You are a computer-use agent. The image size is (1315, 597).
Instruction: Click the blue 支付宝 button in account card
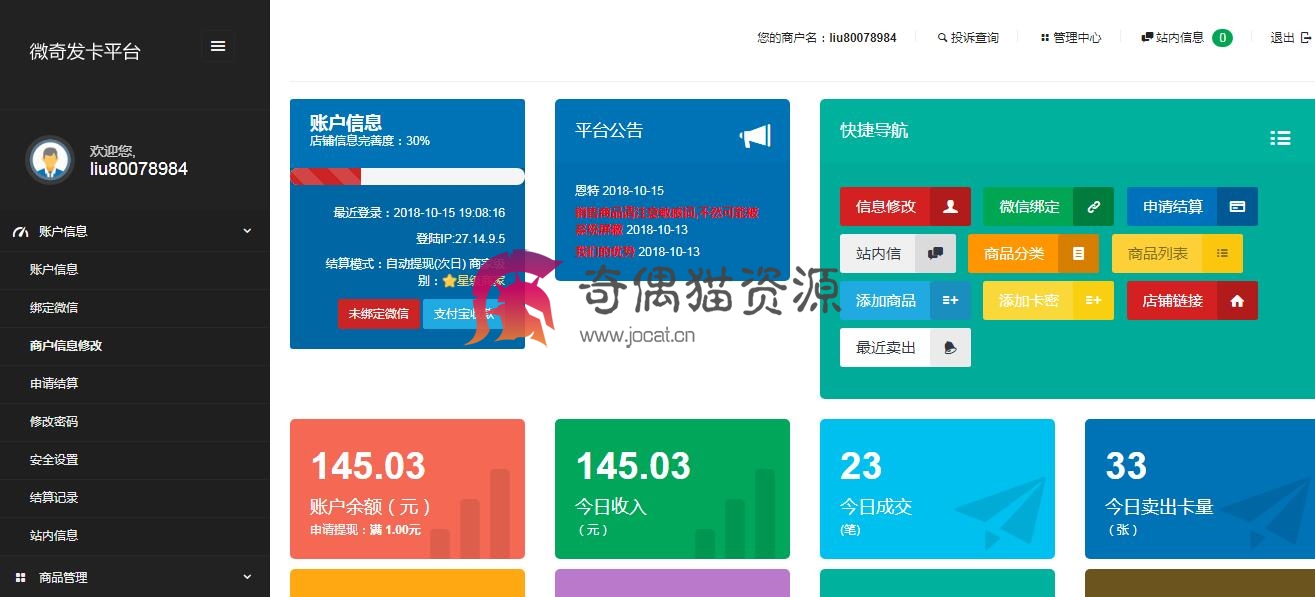(462, 313)
